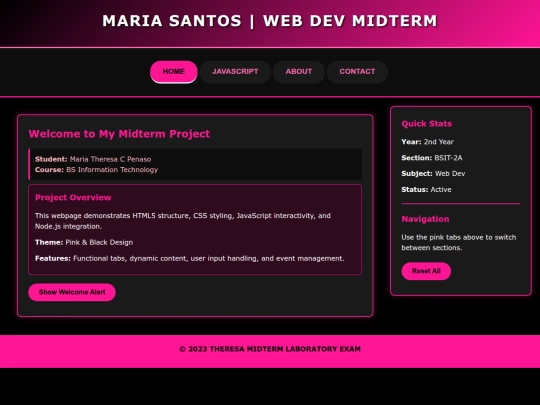
Task: Click the Project Overview heading
Action: pyautogui.click(x=73, y=198)
